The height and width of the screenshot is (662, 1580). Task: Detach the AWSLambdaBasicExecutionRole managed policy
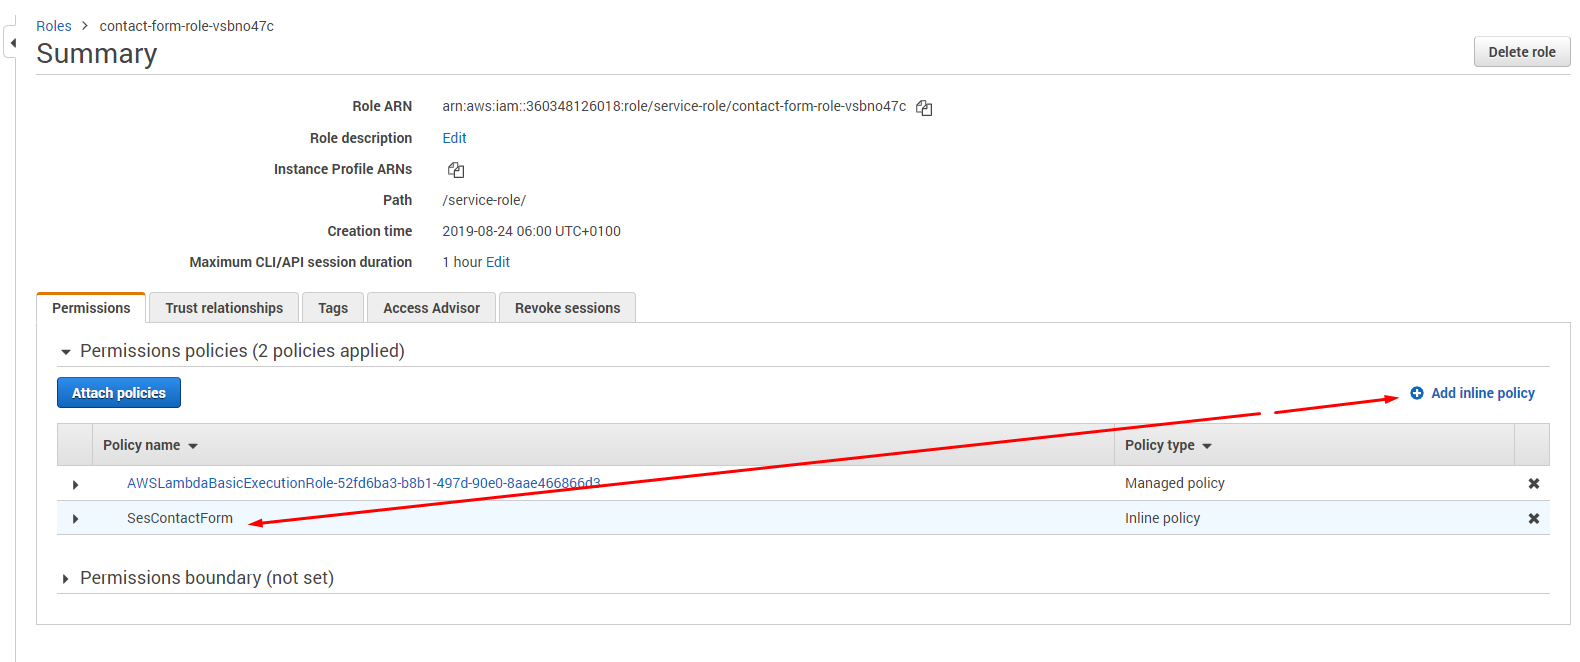coord(1533,484)
